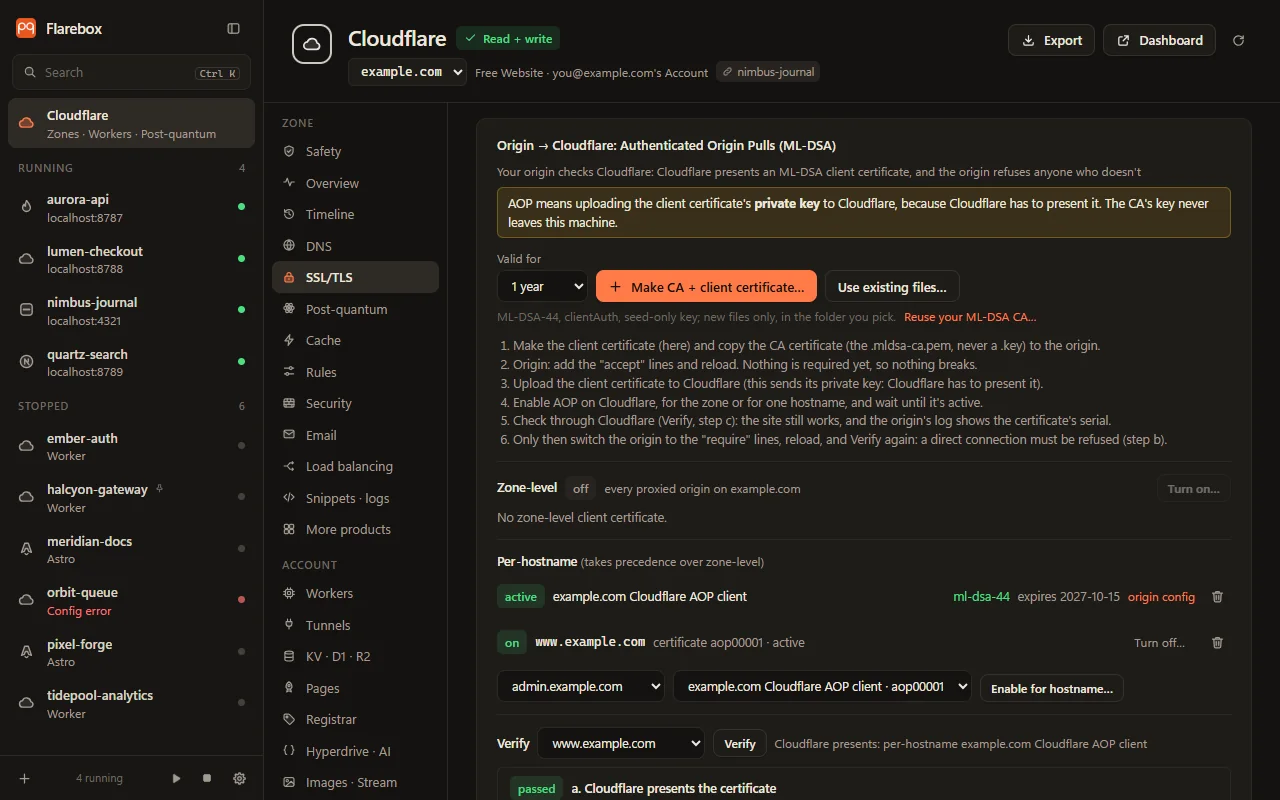Open settings via the gear icon
The height and width of the screenshot is (800, 1280).
point(239,778)
